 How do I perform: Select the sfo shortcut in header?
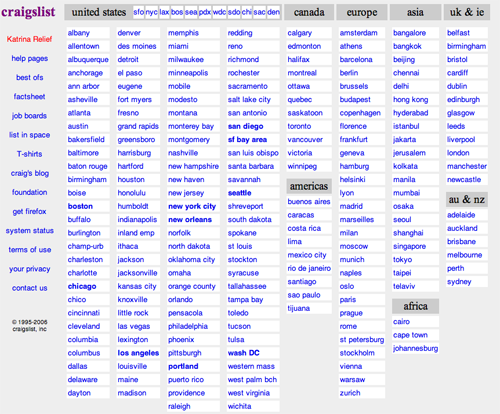click(138, 12)
